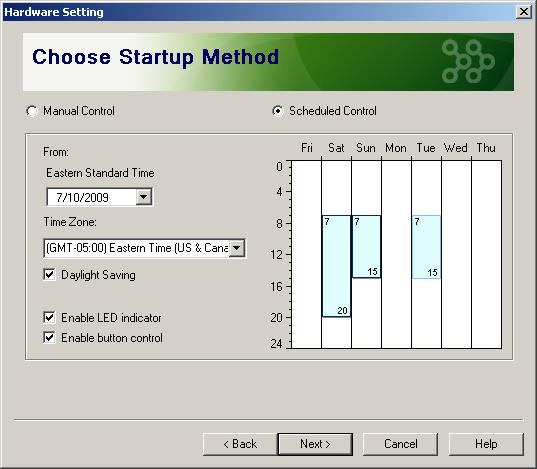The height and width of the screenshot is (469, 537).
Task: Close the Hardware Setting dialog
Action: point(523,12)
